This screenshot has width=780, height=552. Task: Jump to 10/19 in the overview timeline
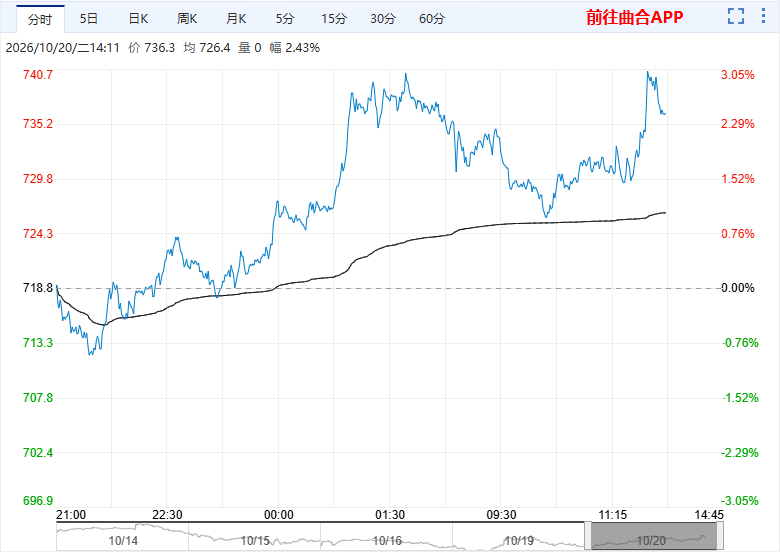(x=519, y=541)
